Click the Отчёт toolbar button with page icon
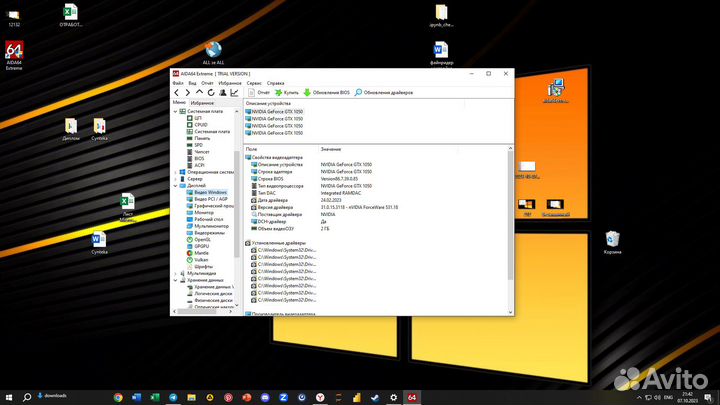The width and height of the screenshot is (720, 405). coord(259,93)
